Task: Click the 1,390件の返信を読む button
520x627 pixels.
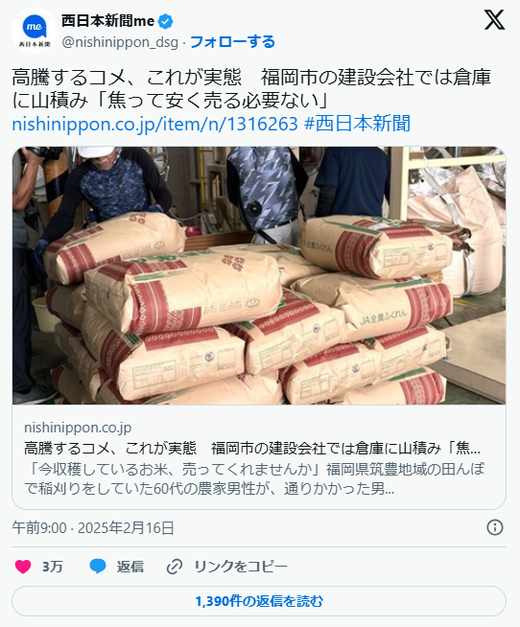Action: [259, 601]
